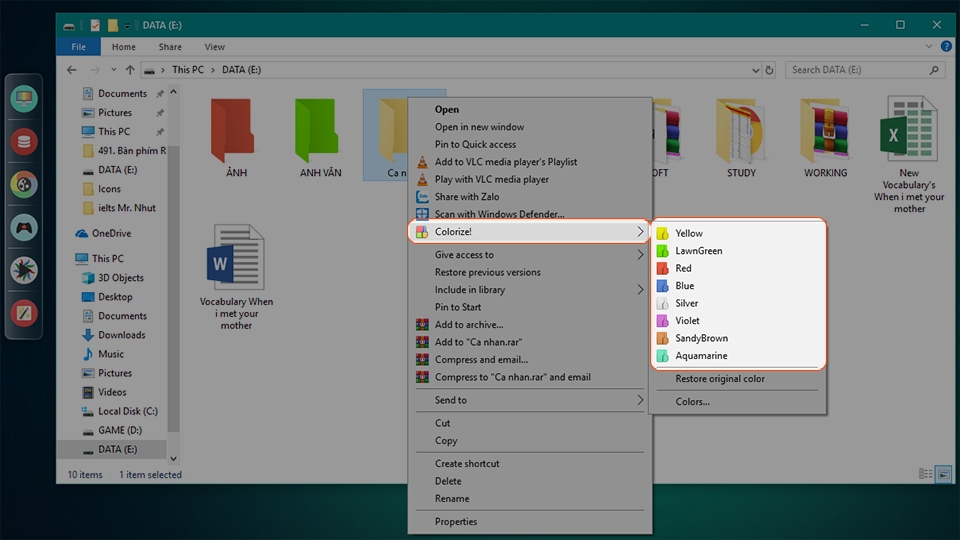This screenshot has height=540, width=960.
Task: Switch to the View ribbon tab
Action: [x=214, y=47]
